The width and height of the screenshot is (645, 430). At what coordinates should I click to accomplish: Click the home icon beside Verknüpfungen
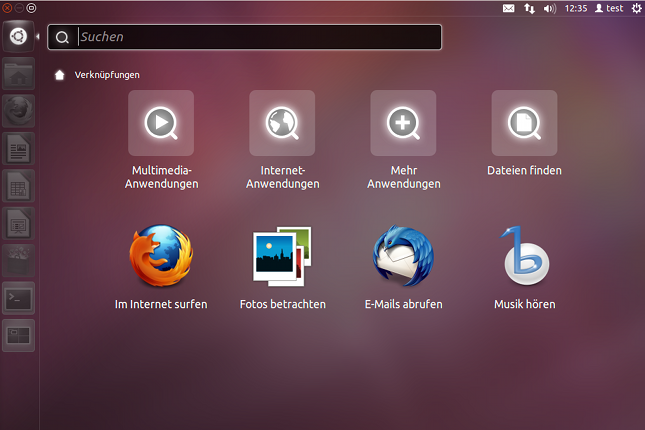tap(60, 75)
